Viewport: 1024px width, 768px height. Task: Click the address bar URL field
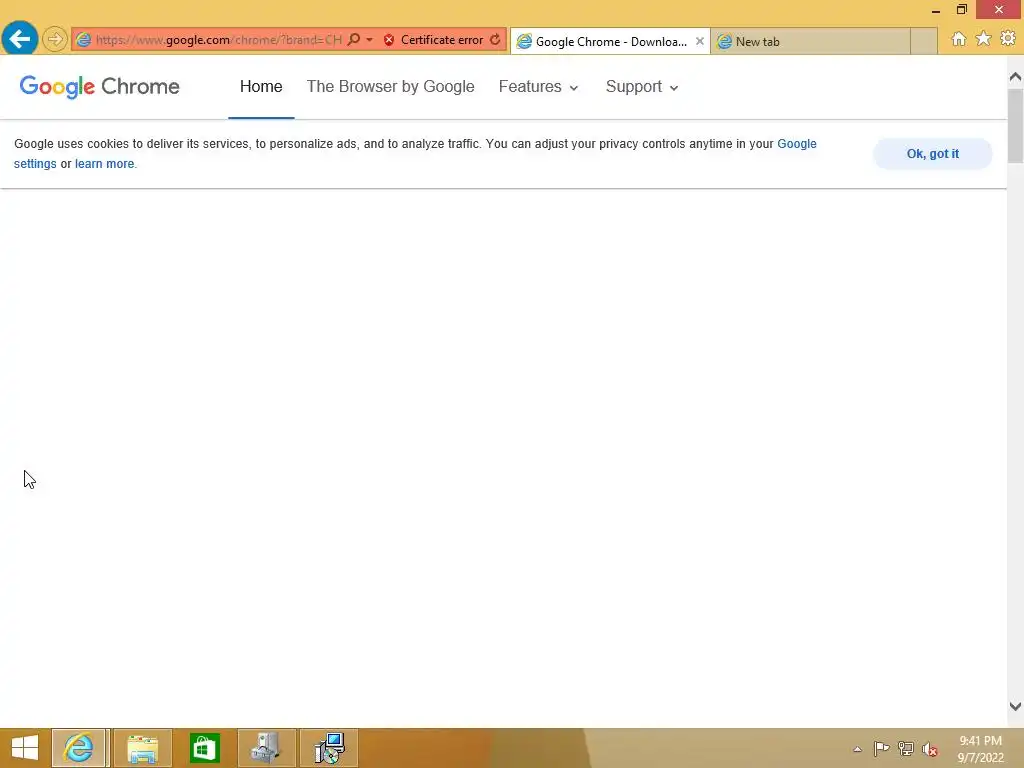(x=219, y=40)
